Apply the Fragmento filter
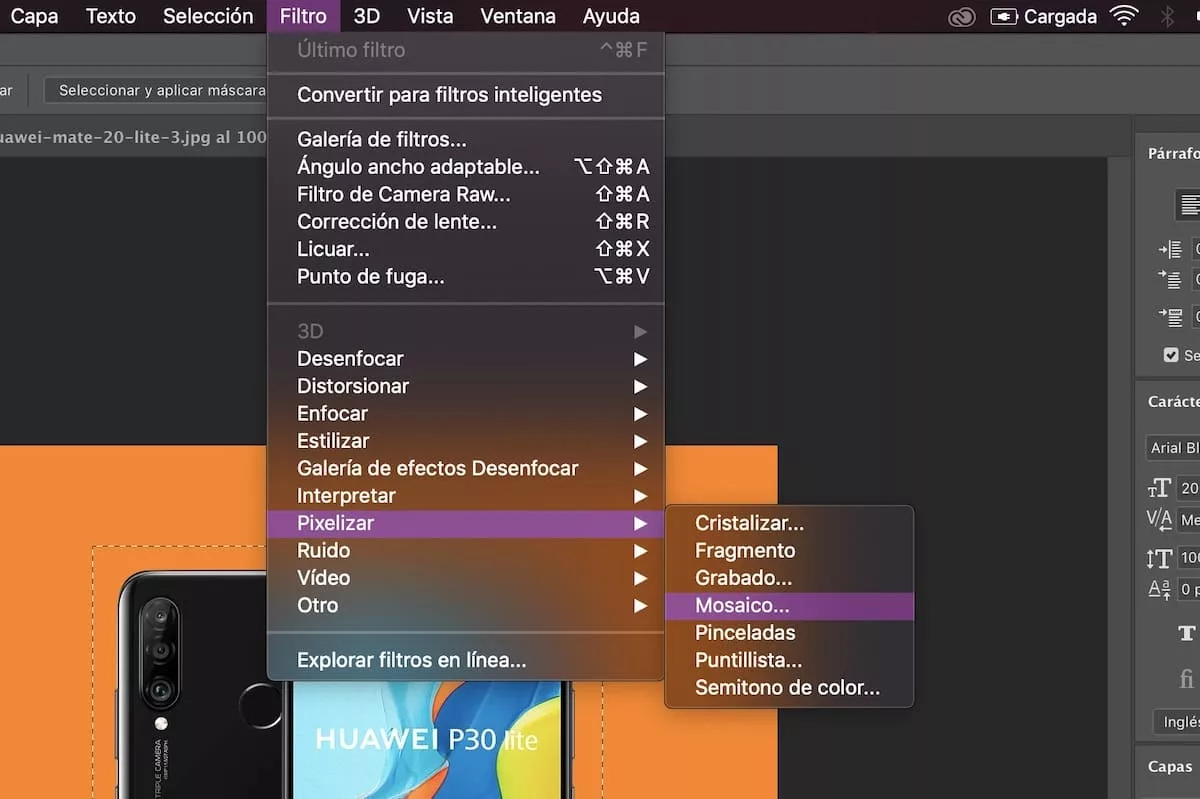This screenshot has width=1200, height=799. 789,550
